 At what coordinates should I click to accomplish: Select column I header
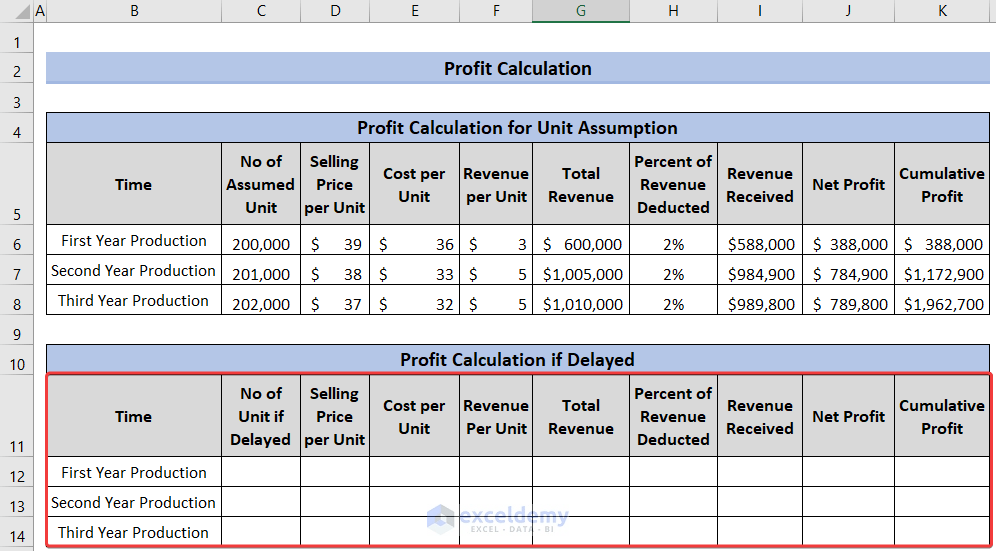click(x=760, y=11)
